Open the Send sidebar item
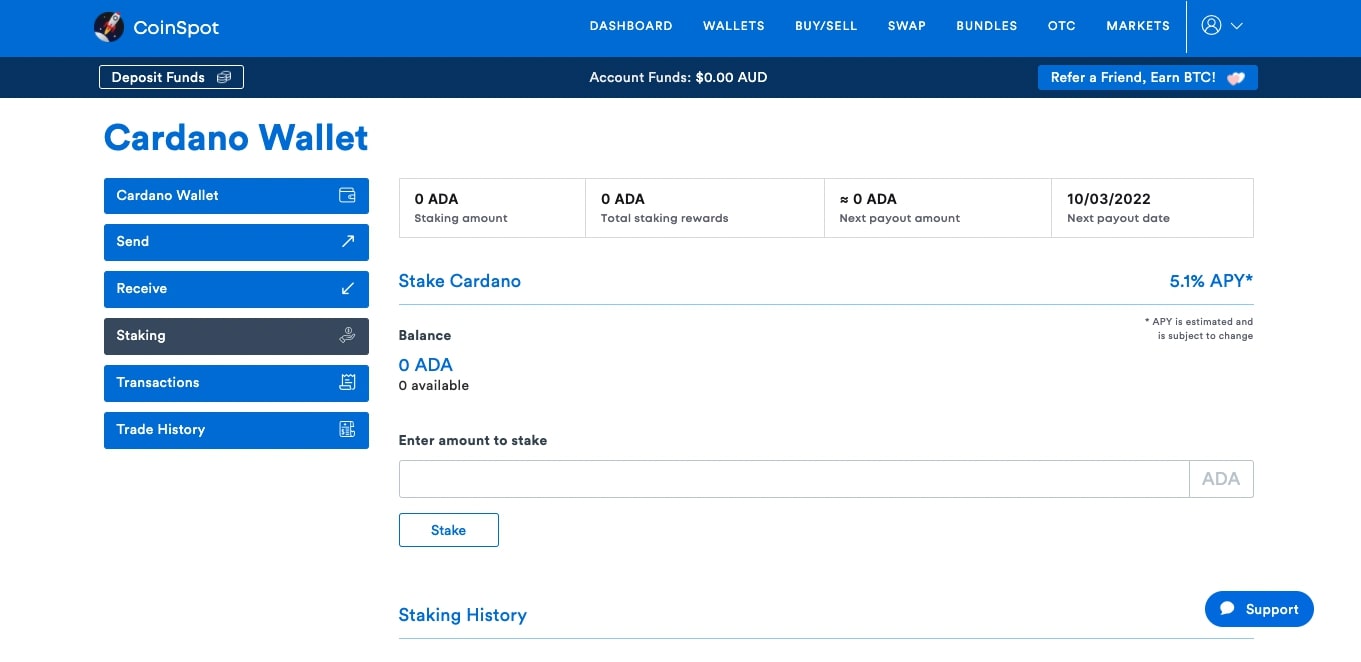1361x662 pixels. [x=236, y=242]
